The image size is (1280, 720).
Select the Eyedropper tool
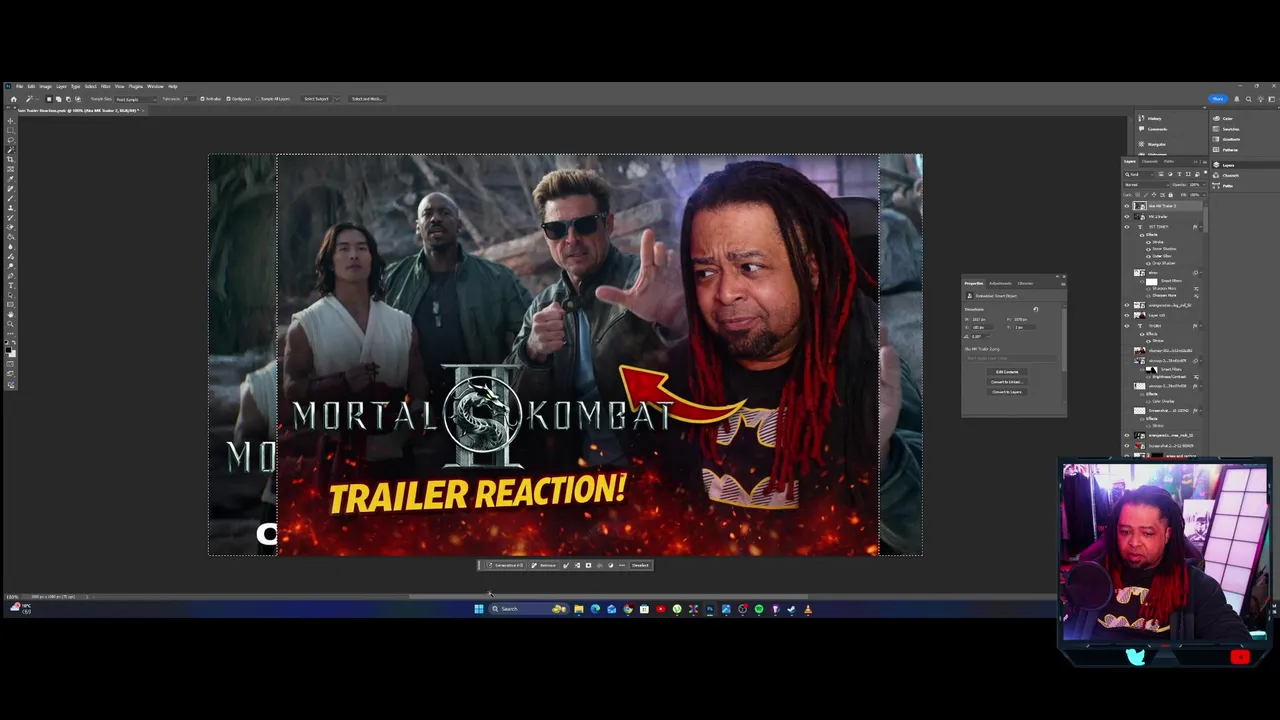[11, 179]
